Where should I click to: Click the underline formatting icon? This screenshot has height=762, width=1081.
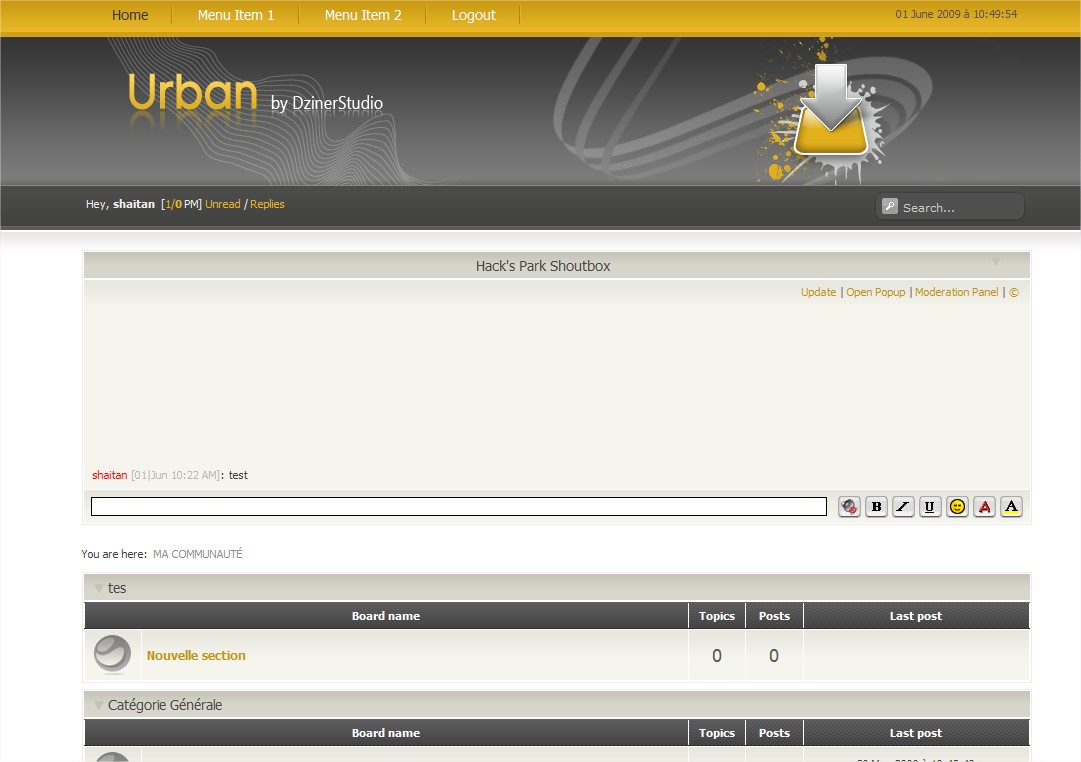tap(930, 507)
